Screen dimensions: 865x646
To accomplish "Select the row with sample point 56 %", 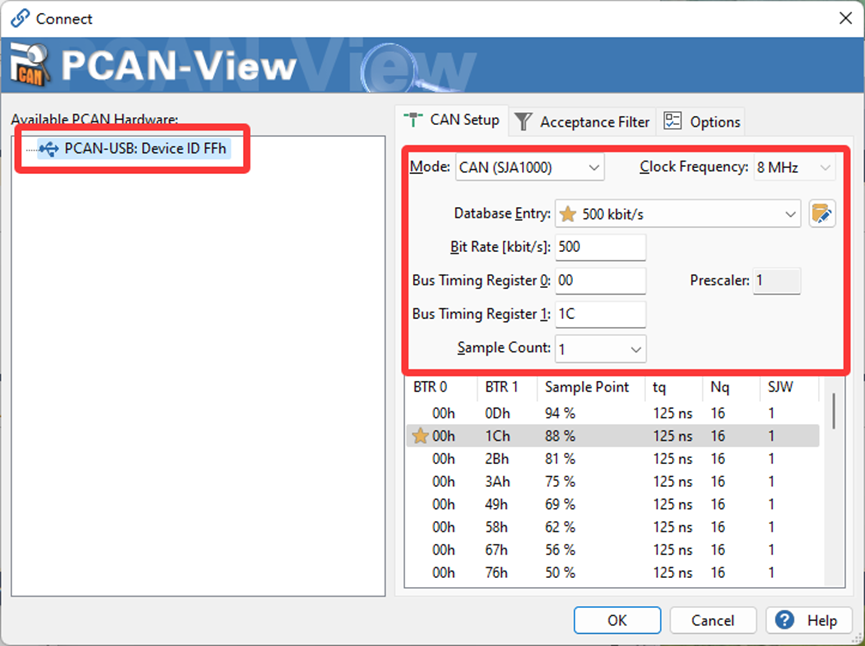I will point(613,550).
